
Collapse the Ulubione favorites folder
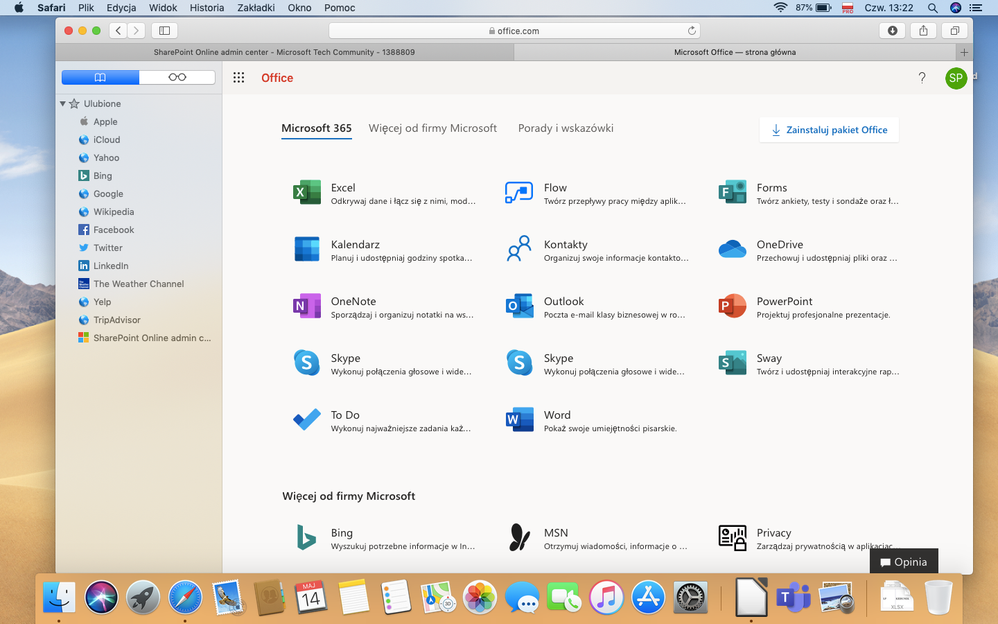tap(63, 103)
